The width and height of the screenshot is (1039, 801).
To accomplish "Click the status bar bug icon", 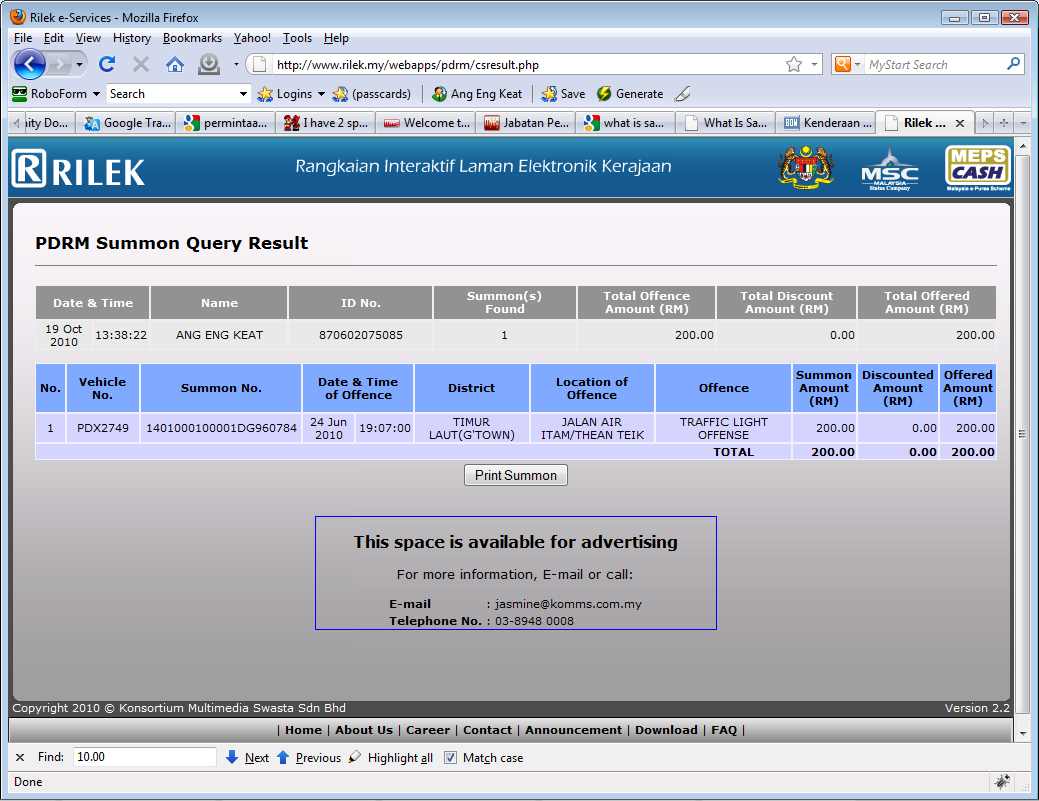I will (x=1002, y=782).
